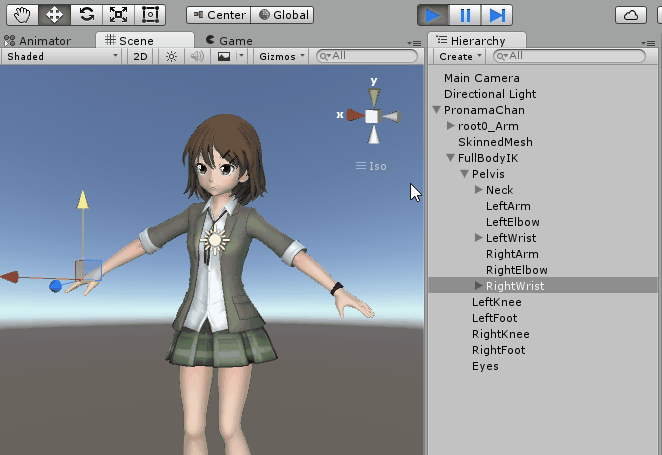The width and height of the screenshot is (662, 455).
Task: Toggle pivot mode Center button
Action: pyautogui.click(x=219, y=15)
